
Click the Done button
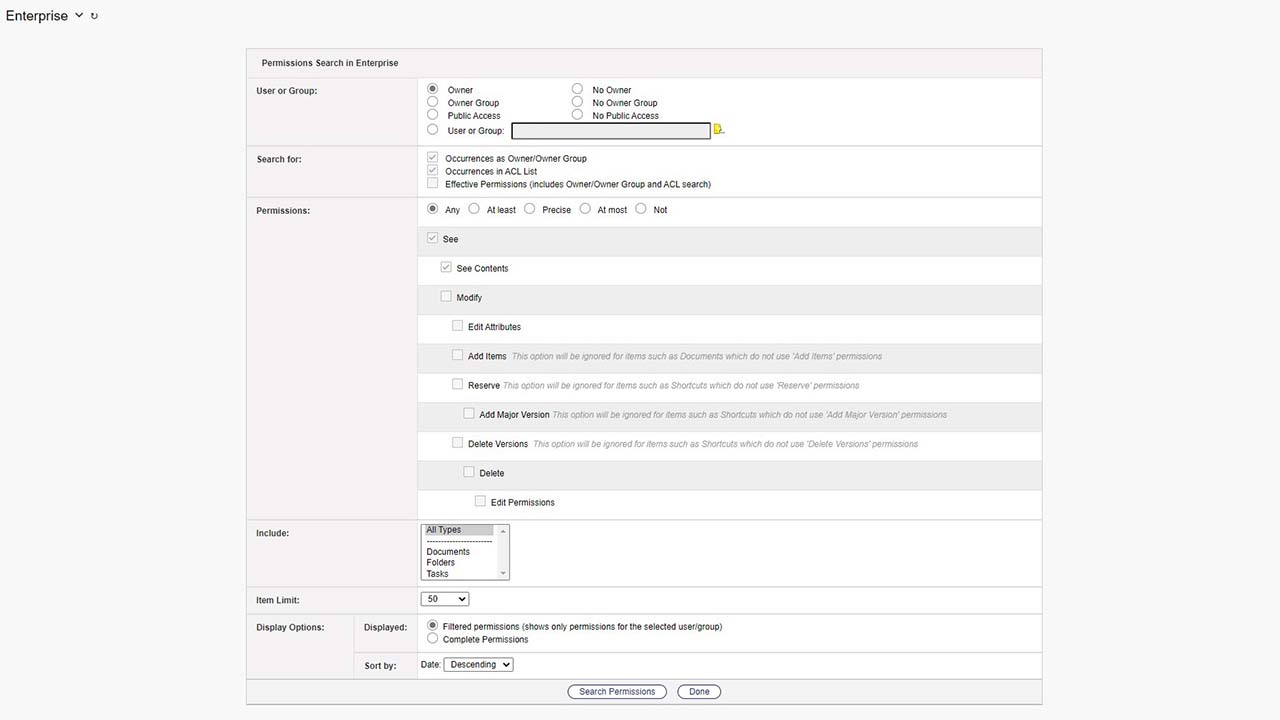699,691
